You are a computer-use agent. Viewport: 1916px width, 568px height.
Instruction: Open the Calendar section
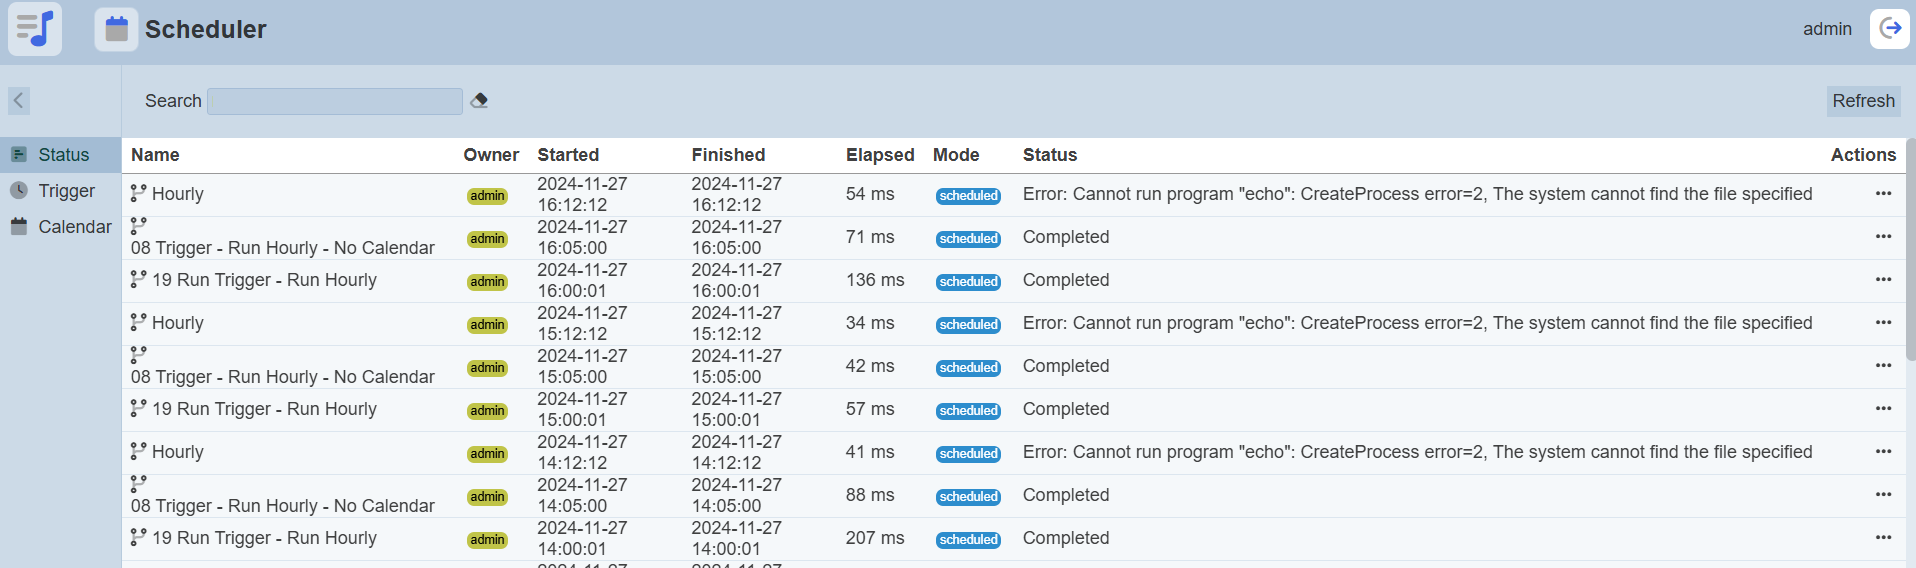74,227
